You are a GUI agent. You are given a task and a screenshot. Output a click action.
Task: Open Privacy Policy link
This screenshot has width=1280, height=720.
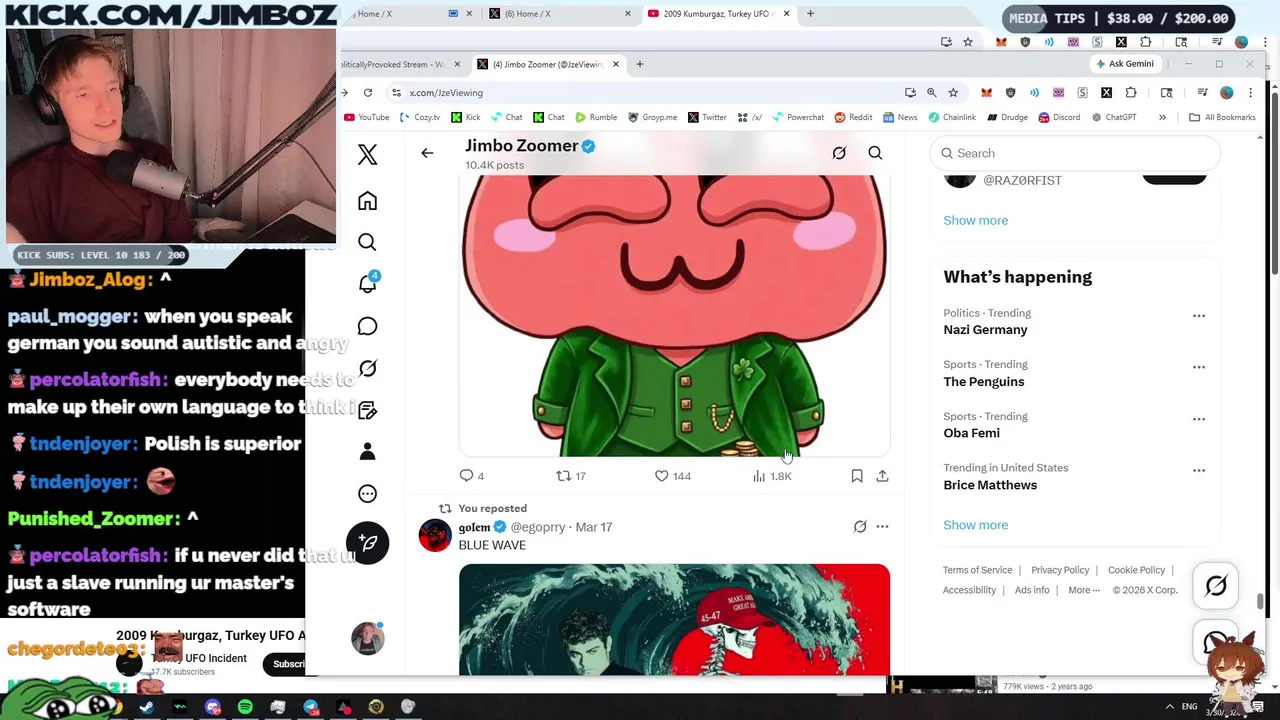coord(1060,570)
